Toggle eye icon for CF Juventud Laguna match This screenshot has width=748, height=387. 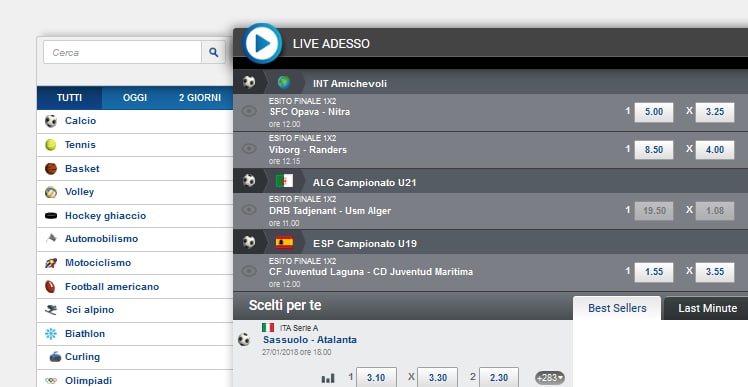[249, 271]
